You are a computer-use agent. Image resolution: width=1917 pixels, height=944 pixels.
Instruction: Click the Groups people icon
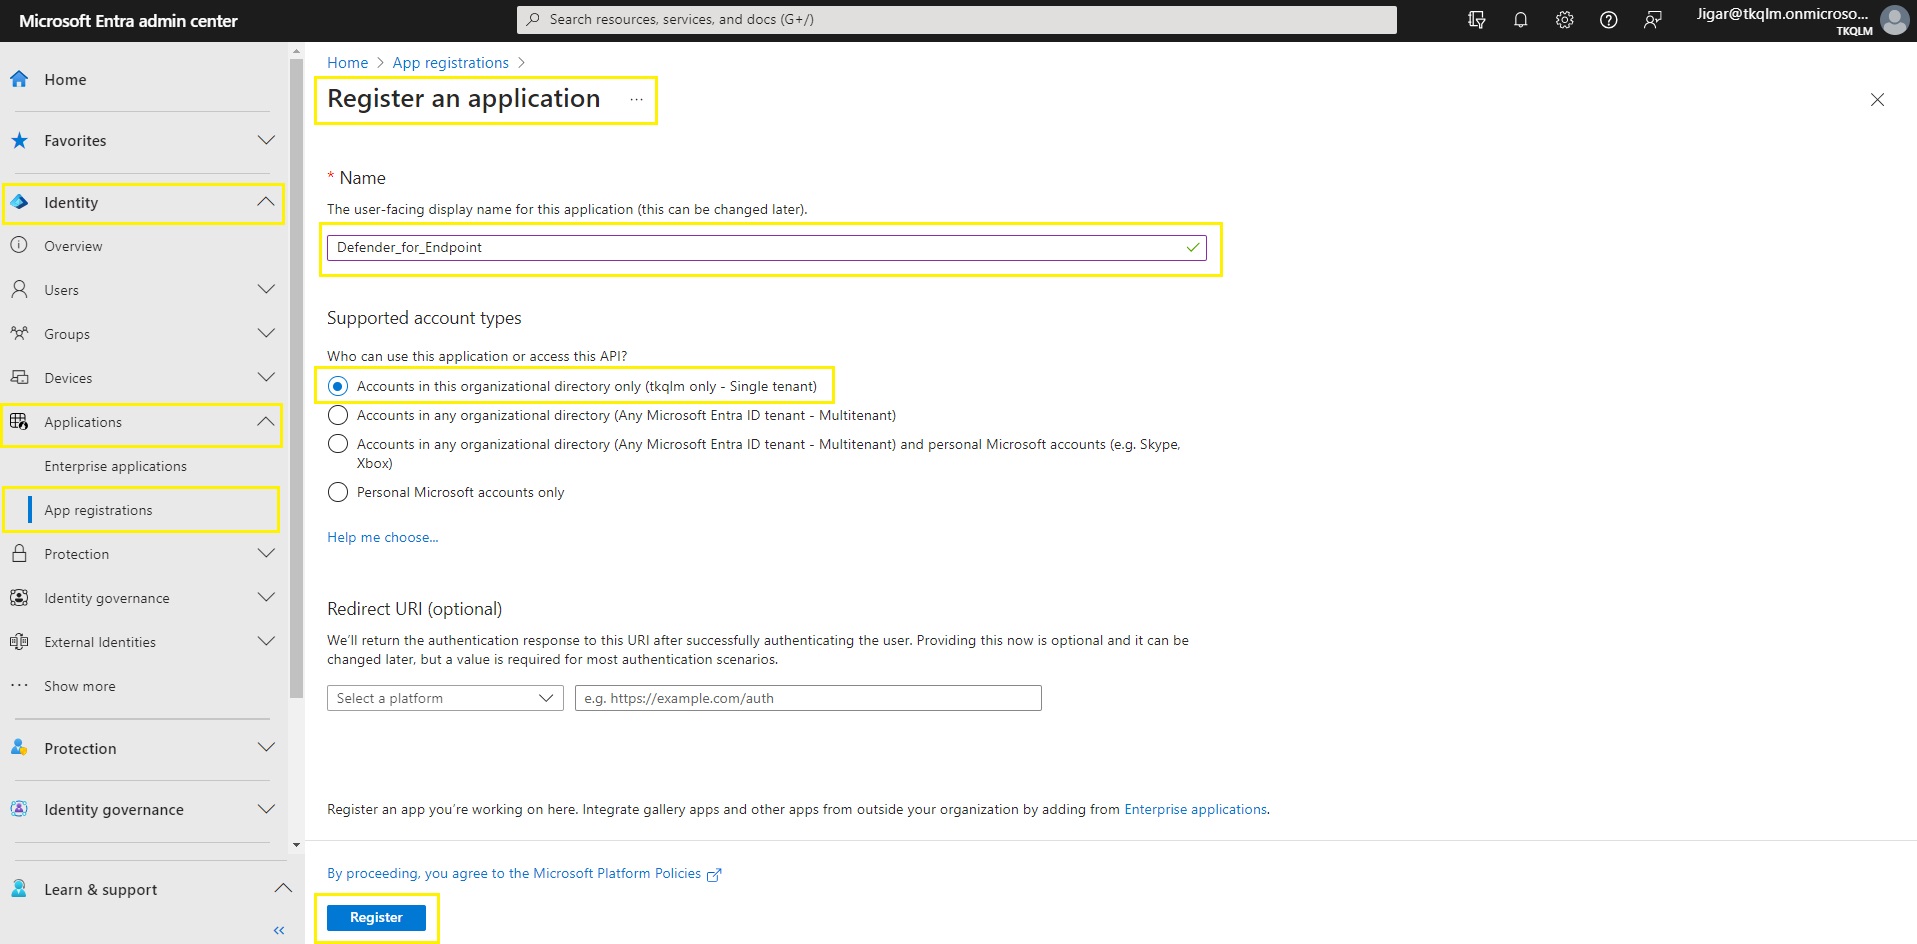pos(19,333)
